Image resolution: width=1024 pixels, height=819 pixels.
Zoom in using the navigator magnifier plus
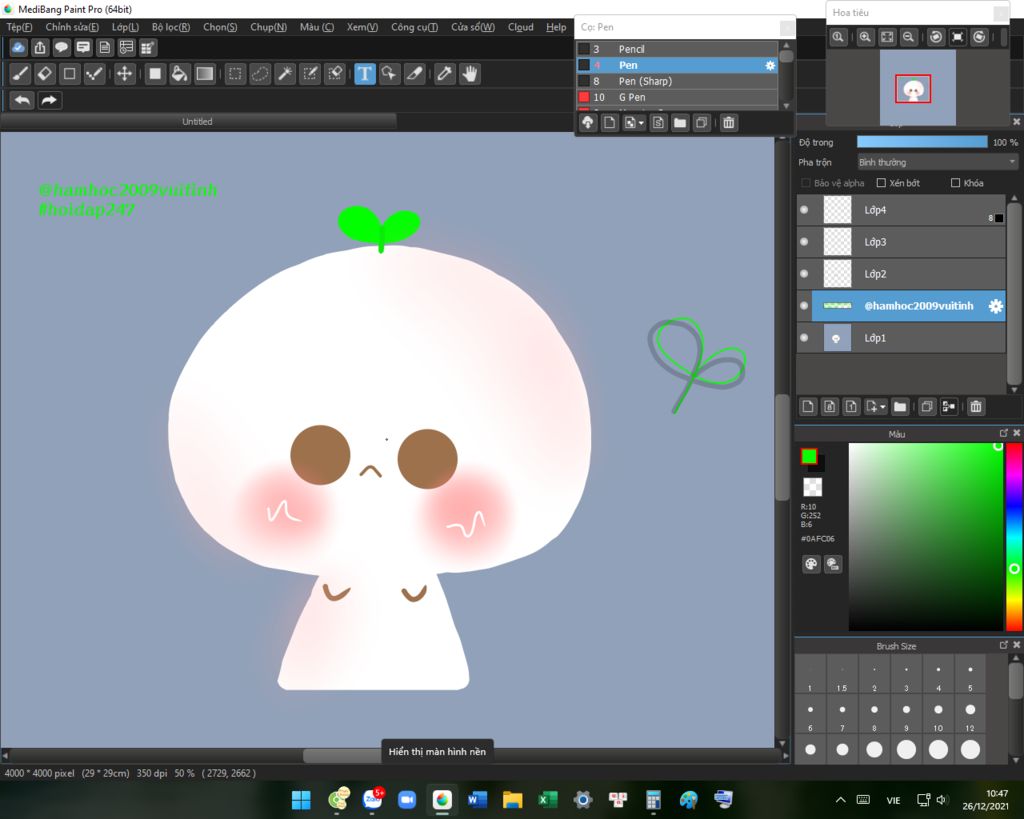(x=865, y=37)
